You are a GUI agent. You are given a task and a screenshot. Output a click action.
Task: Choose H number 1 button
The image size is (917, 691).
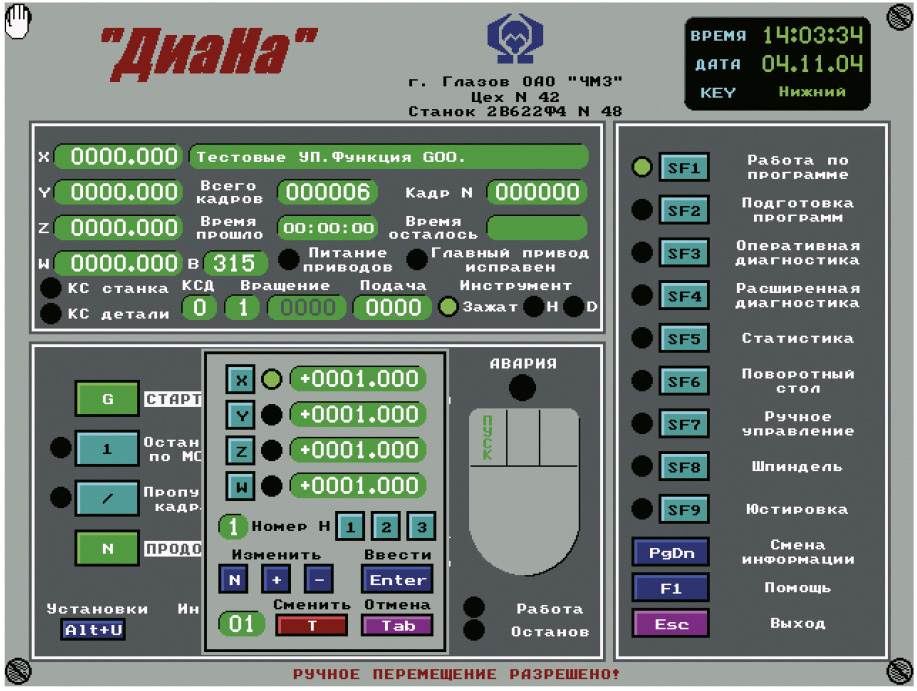[350, 527]
